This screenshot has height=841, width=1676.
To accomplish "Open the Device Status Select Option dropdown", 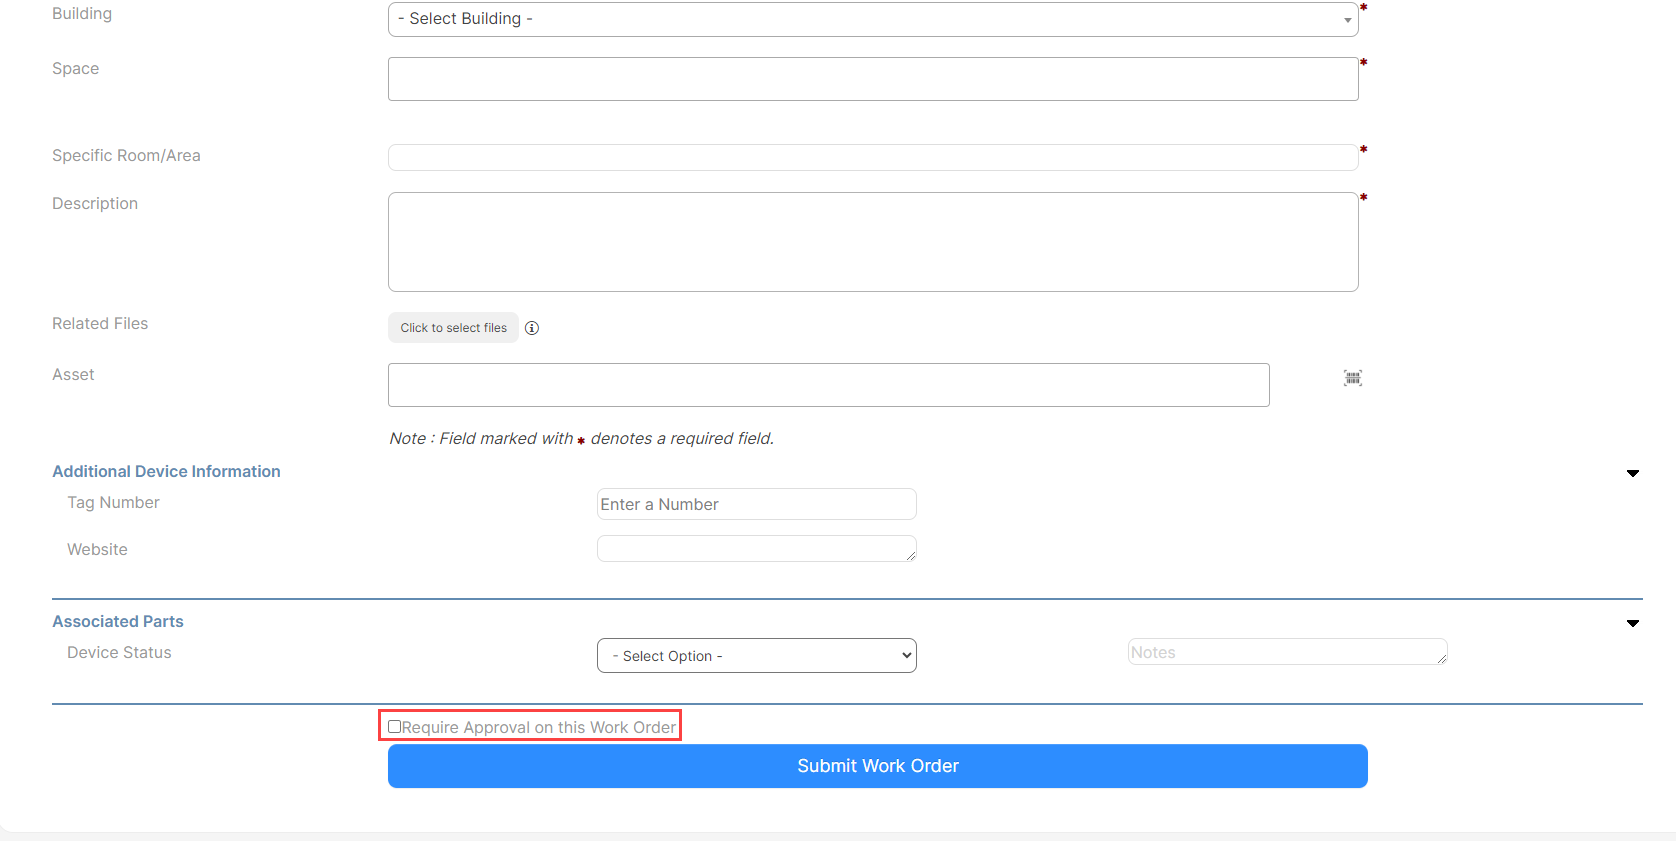I will 757,656.
